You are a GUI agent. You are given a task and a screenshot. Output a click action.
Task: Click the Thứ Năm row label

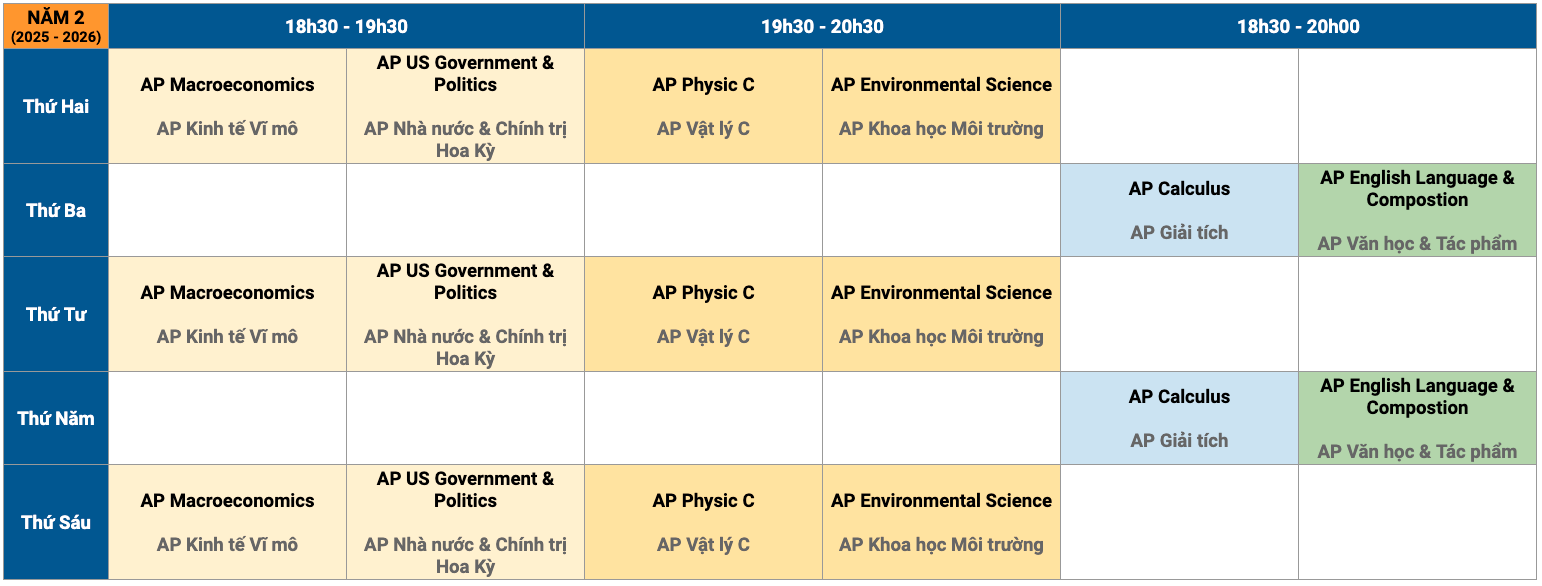point(55,418)
